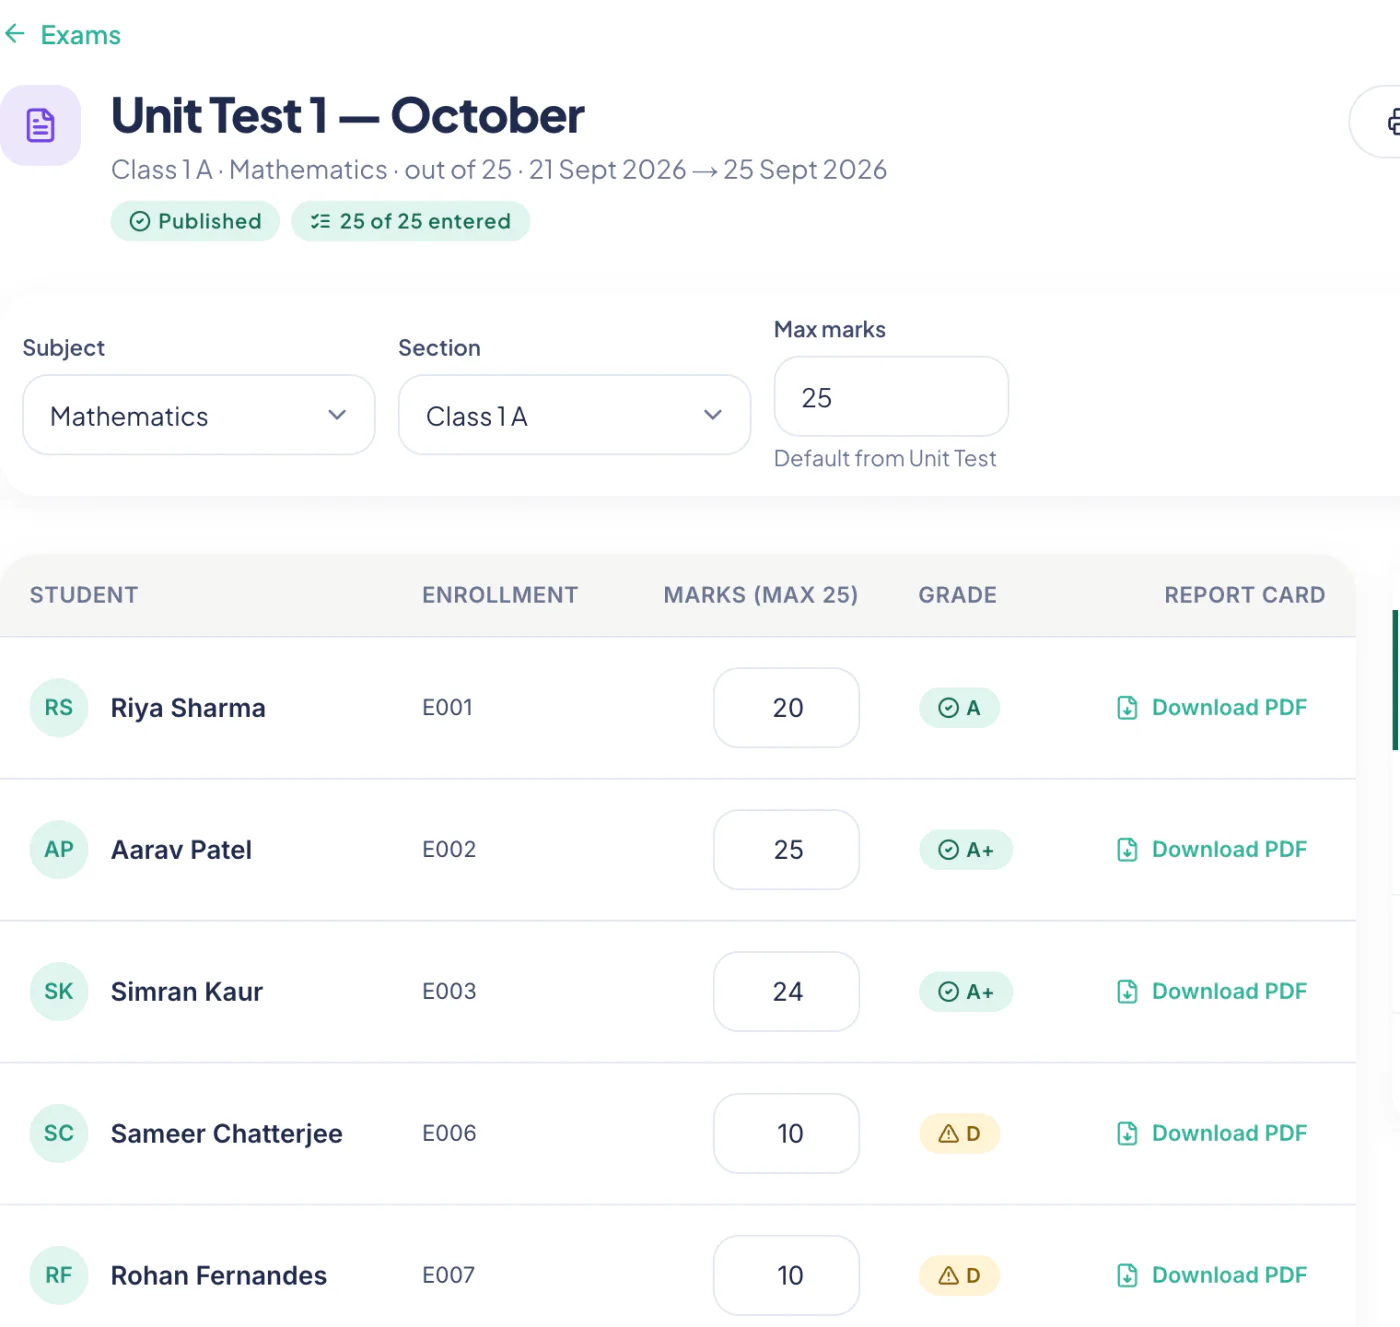Edit Rohan Fernandes's marks field

(787, 1276)
